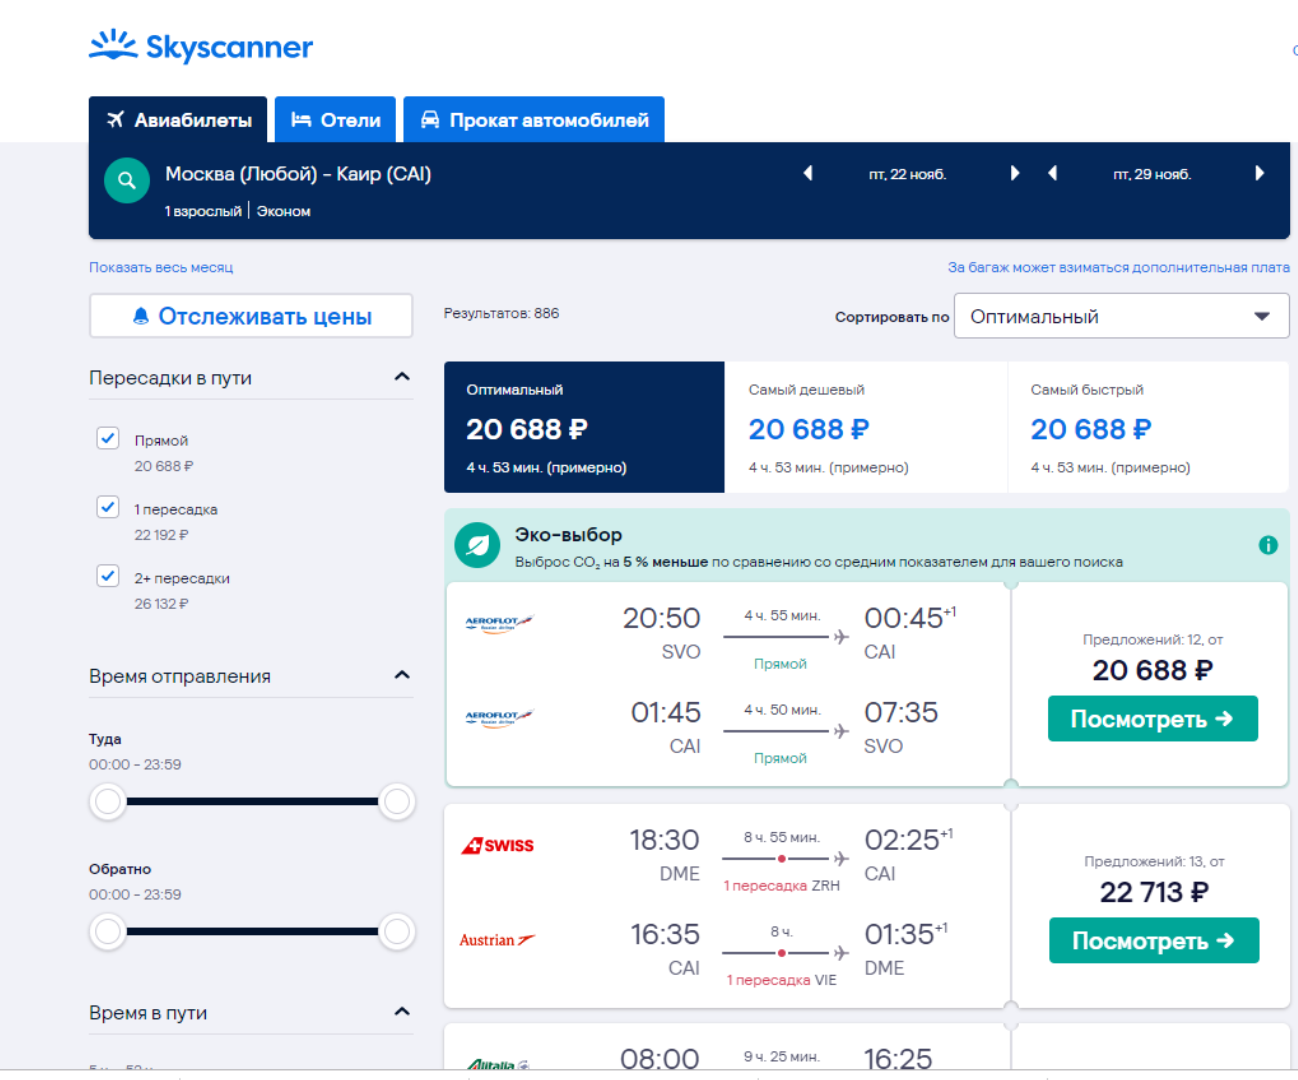
Task: Click the 1 пересадка VIE stop label
Action: [781, 980]
